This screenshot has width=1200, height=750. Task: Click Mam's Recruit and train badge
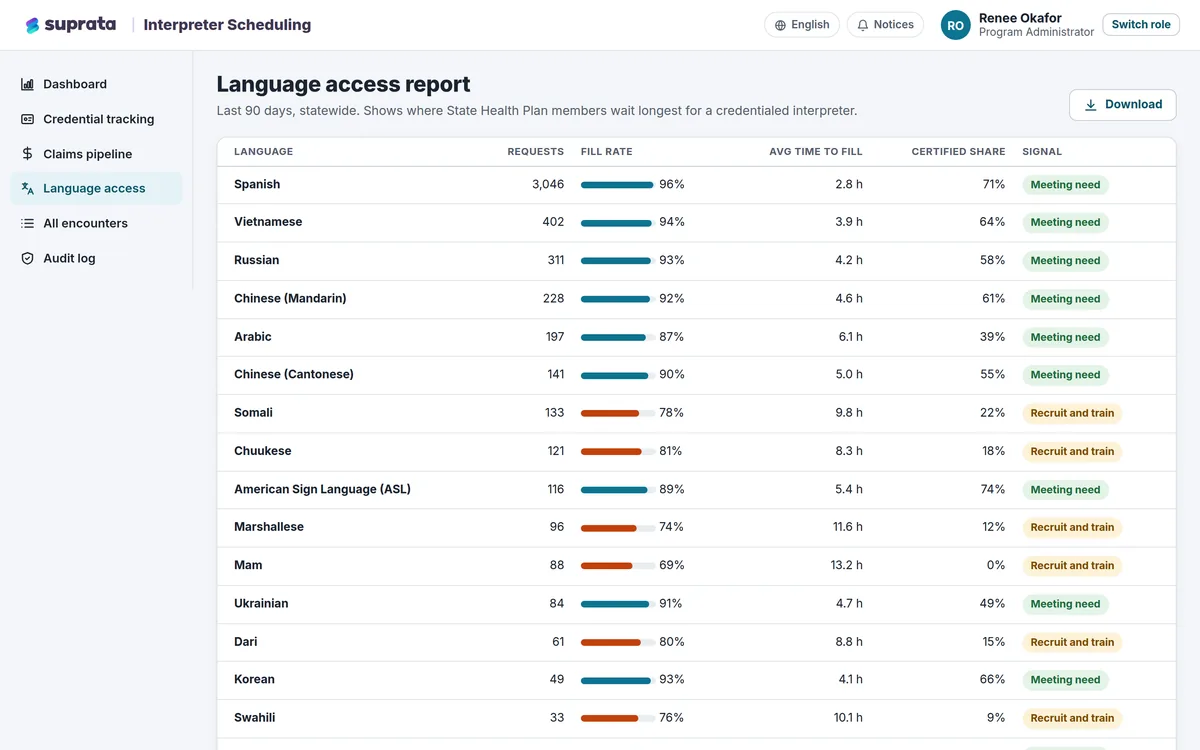click(1072, 566)
